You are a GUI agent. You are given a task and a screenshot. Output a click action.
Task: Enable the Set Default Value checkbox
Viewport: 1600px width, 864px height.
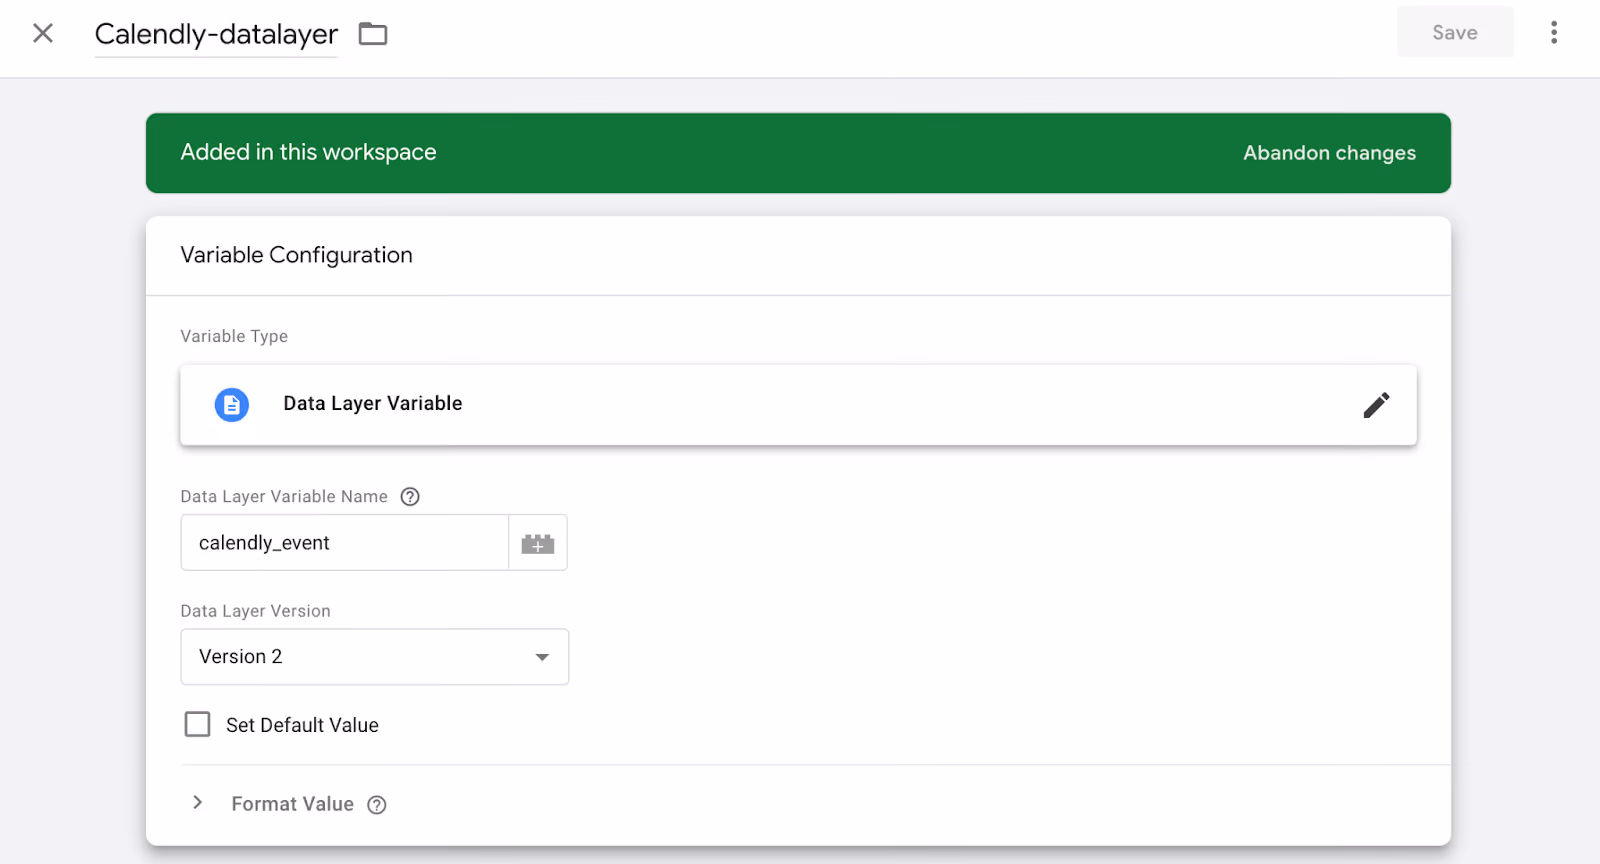[x=197, y=724]
